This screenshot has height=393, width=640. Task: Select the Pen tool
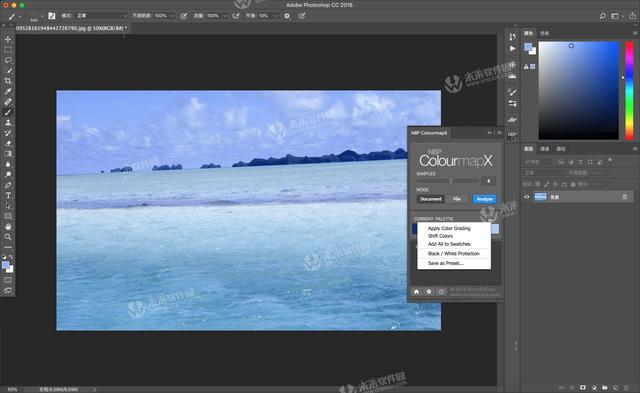(8, 185)
